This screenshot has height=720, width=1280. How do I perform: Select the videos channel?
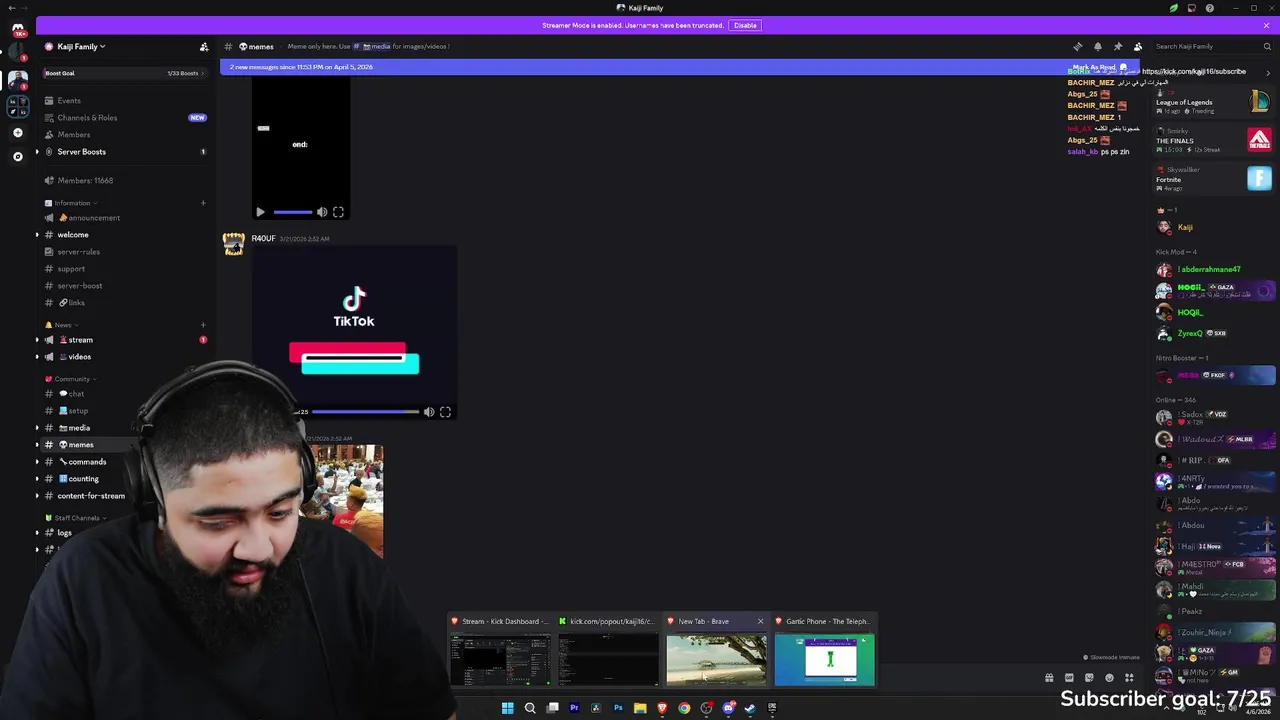pyautogui.click(x=124, y=357)
